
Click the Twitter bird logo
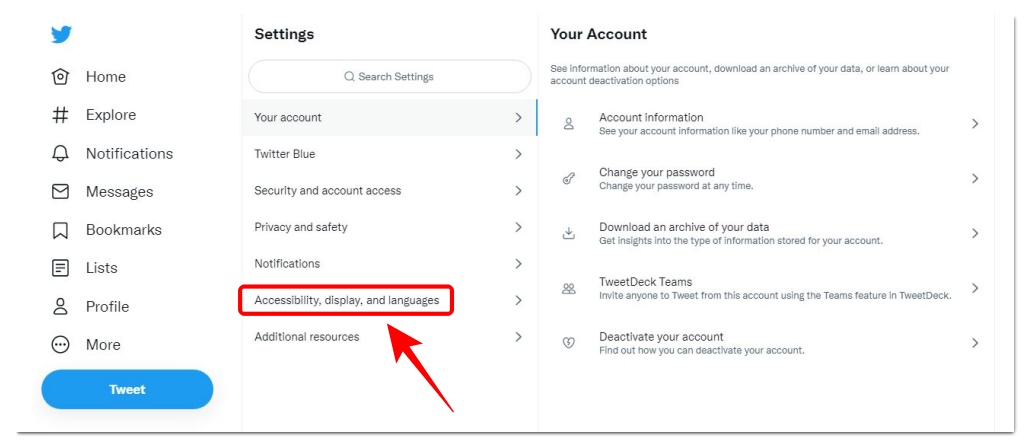pos(61,35)
